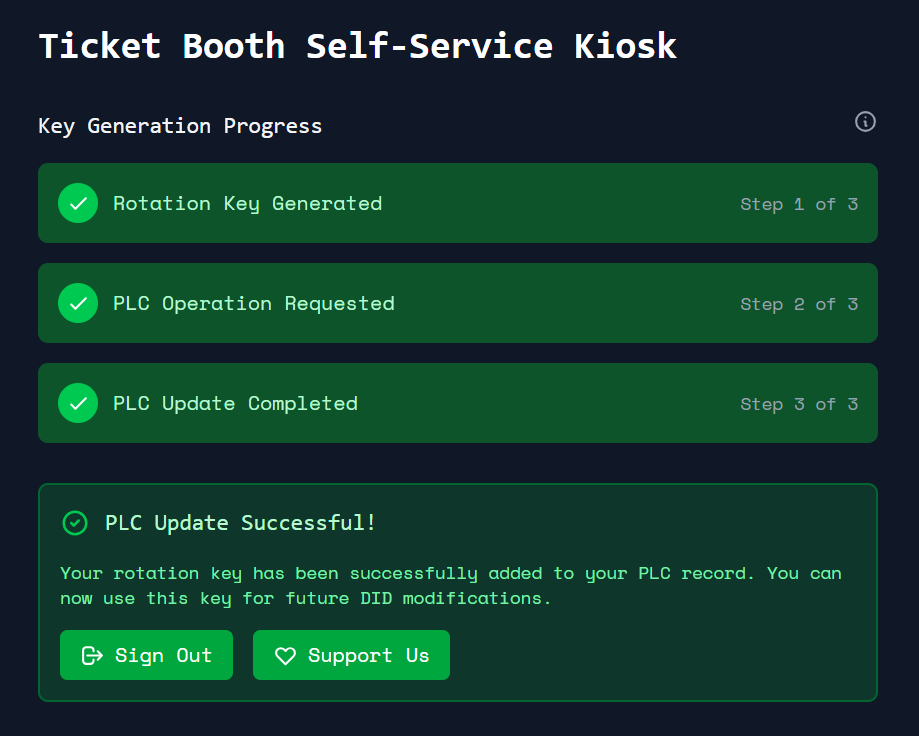Click the info icon beside Key Generation Progress
This screenshot has width=919, height=736.
tap(865, 122)
